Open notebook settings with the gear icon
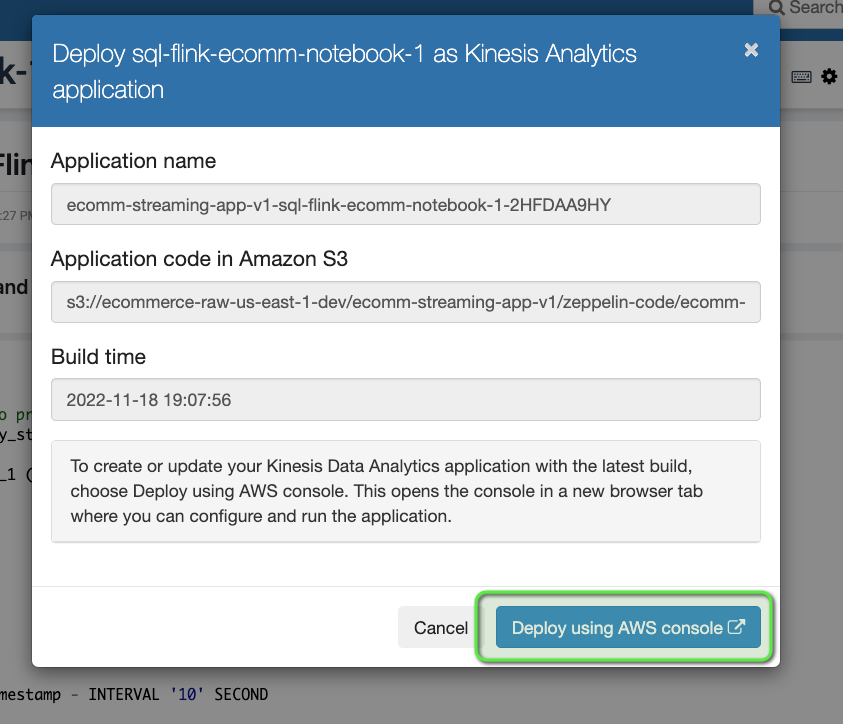Viewport: 843px width, 724px height. 829,76
